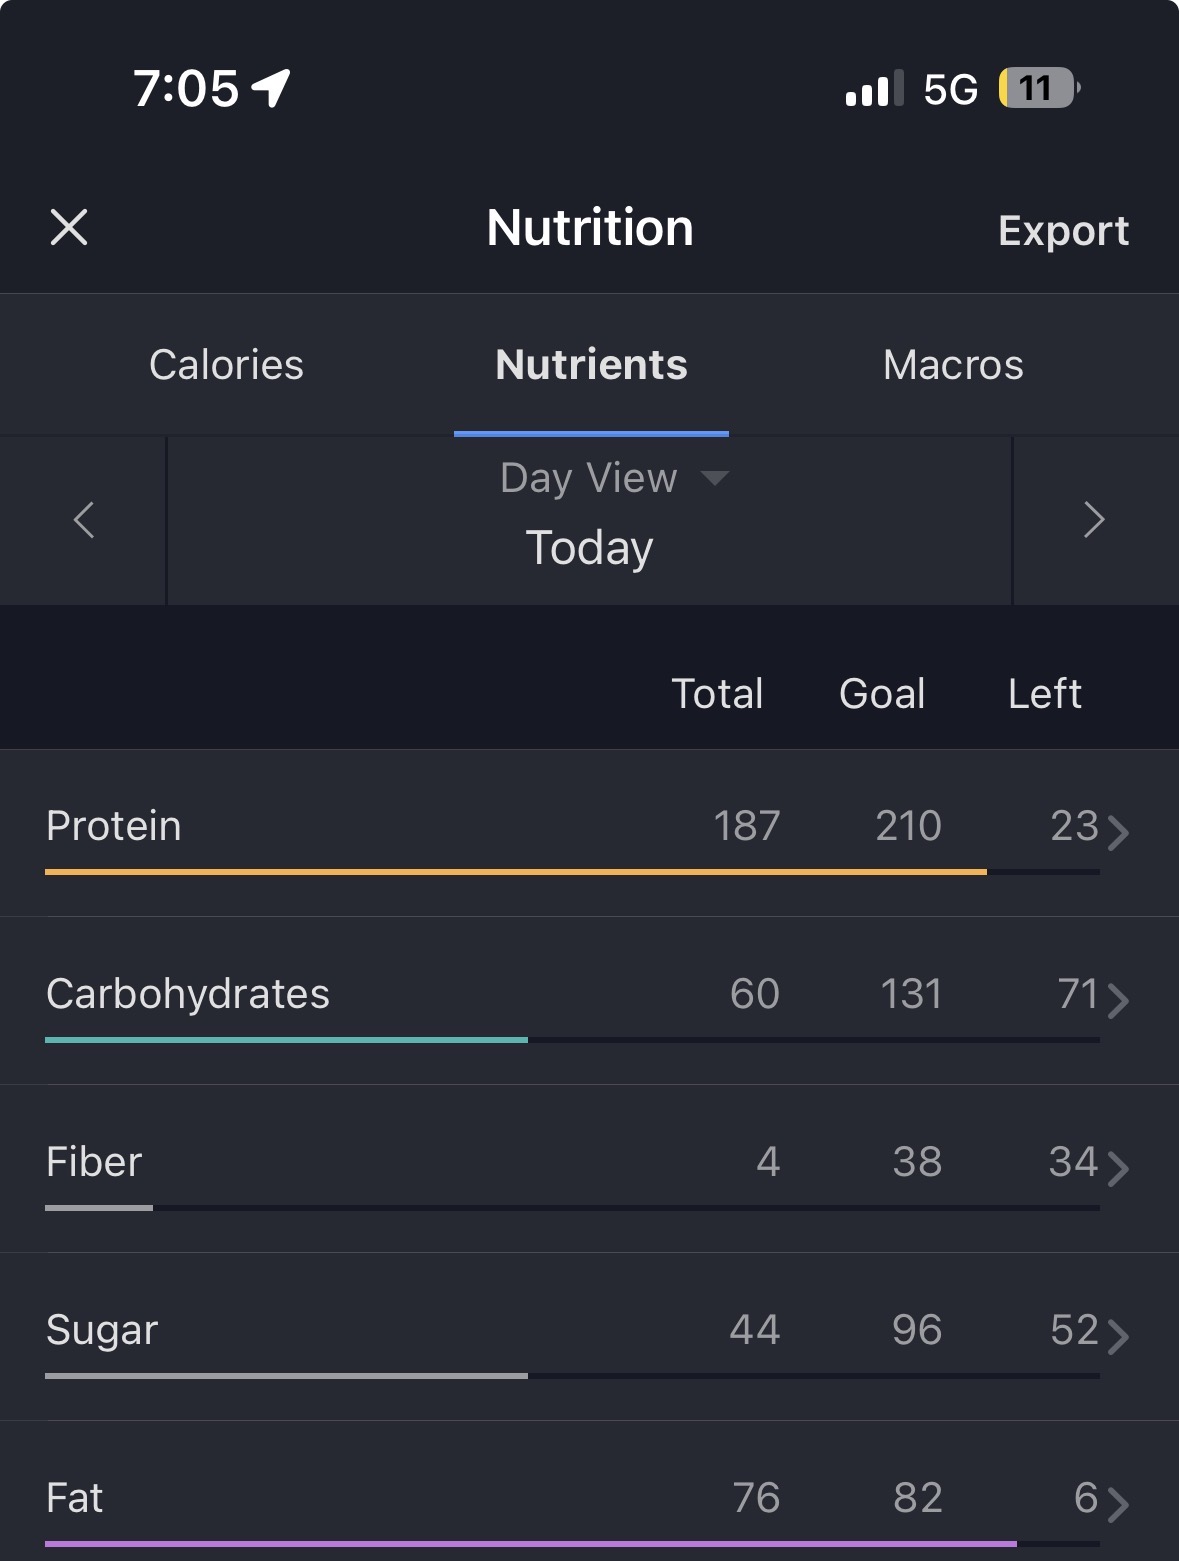This screenshot has height=1561, width=1179.
Task: Go to next day with right arrow
Action: tap(1094, 520)
